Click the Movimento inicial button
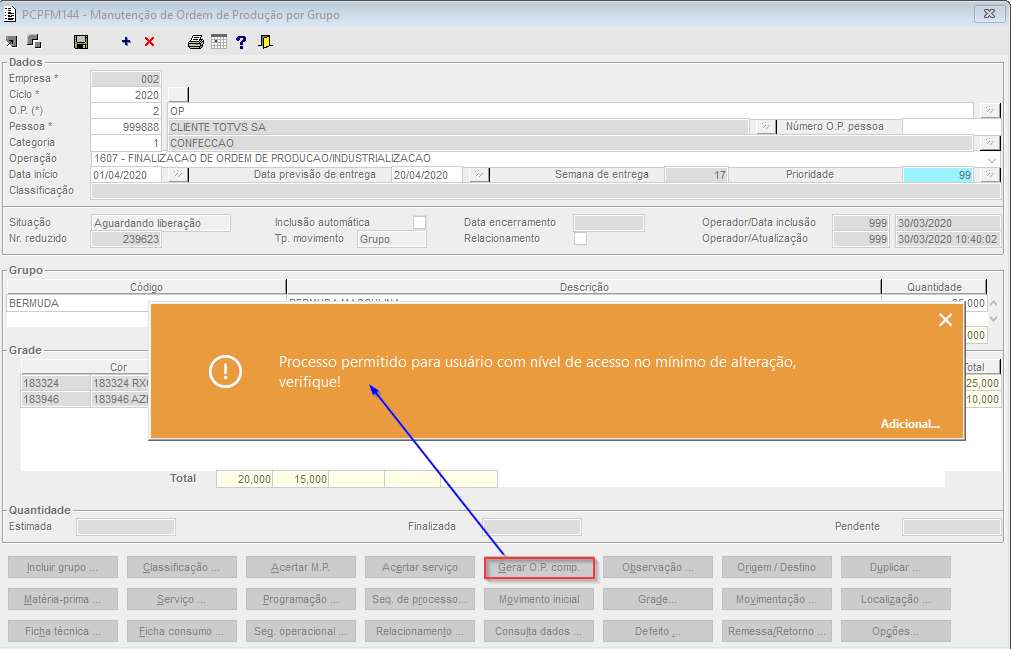This screenshot has height=649, width=1011. (539, 599)
